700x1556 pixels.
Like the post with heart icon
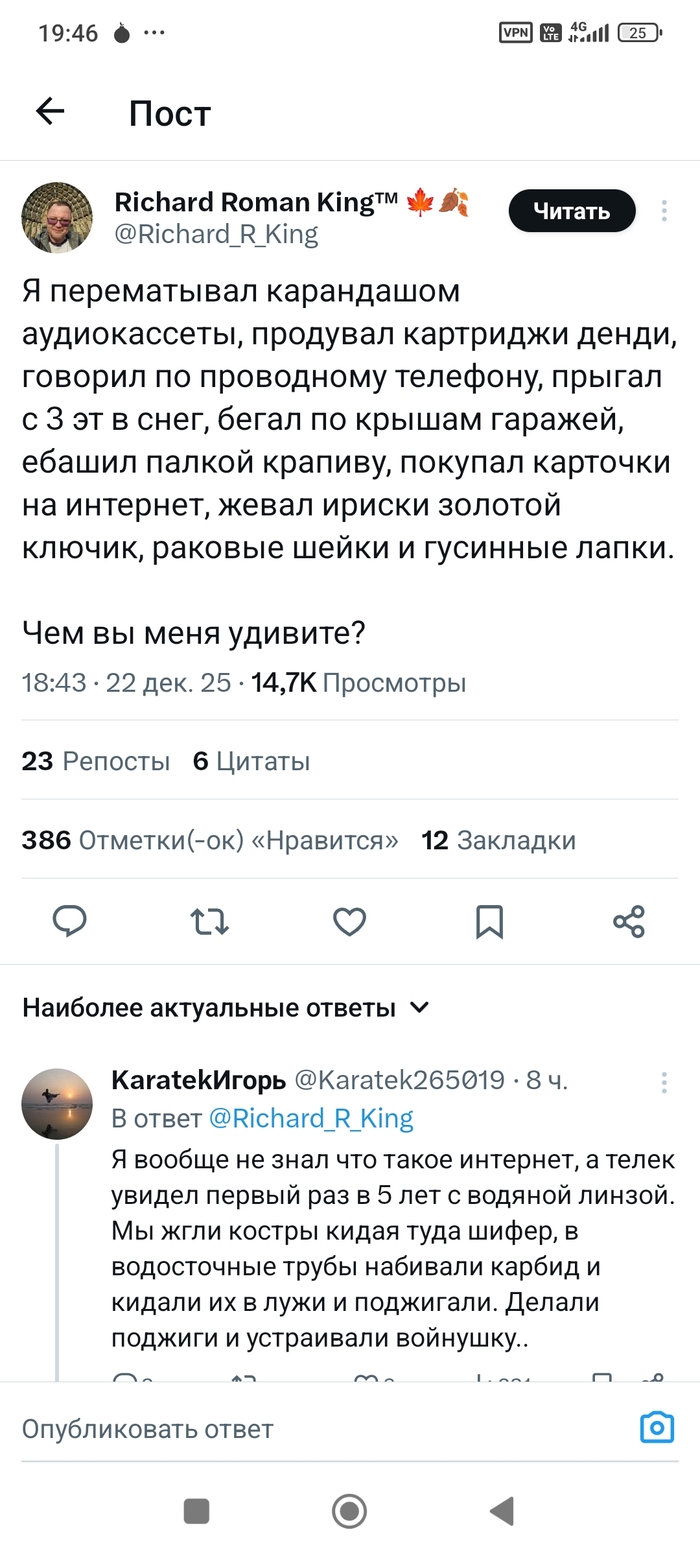(x=349, y=921)
